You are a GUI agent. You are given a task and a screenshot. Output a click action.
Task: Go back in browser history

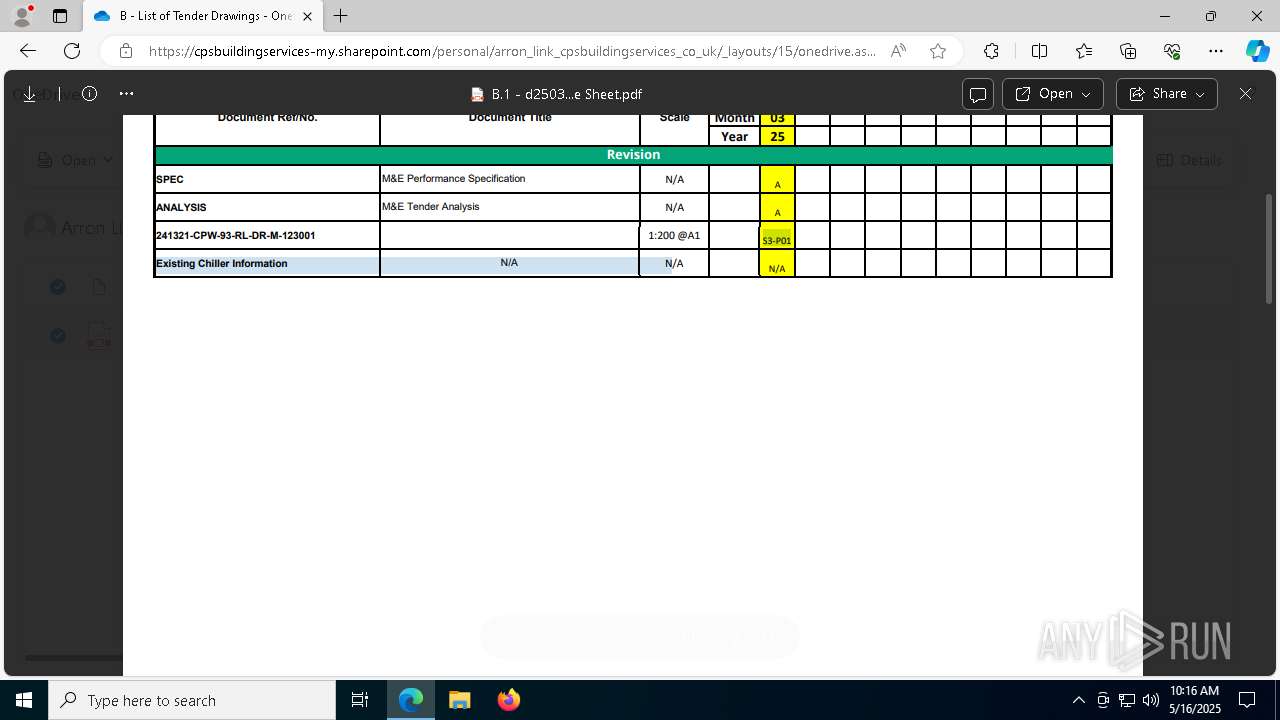[28, 51]
